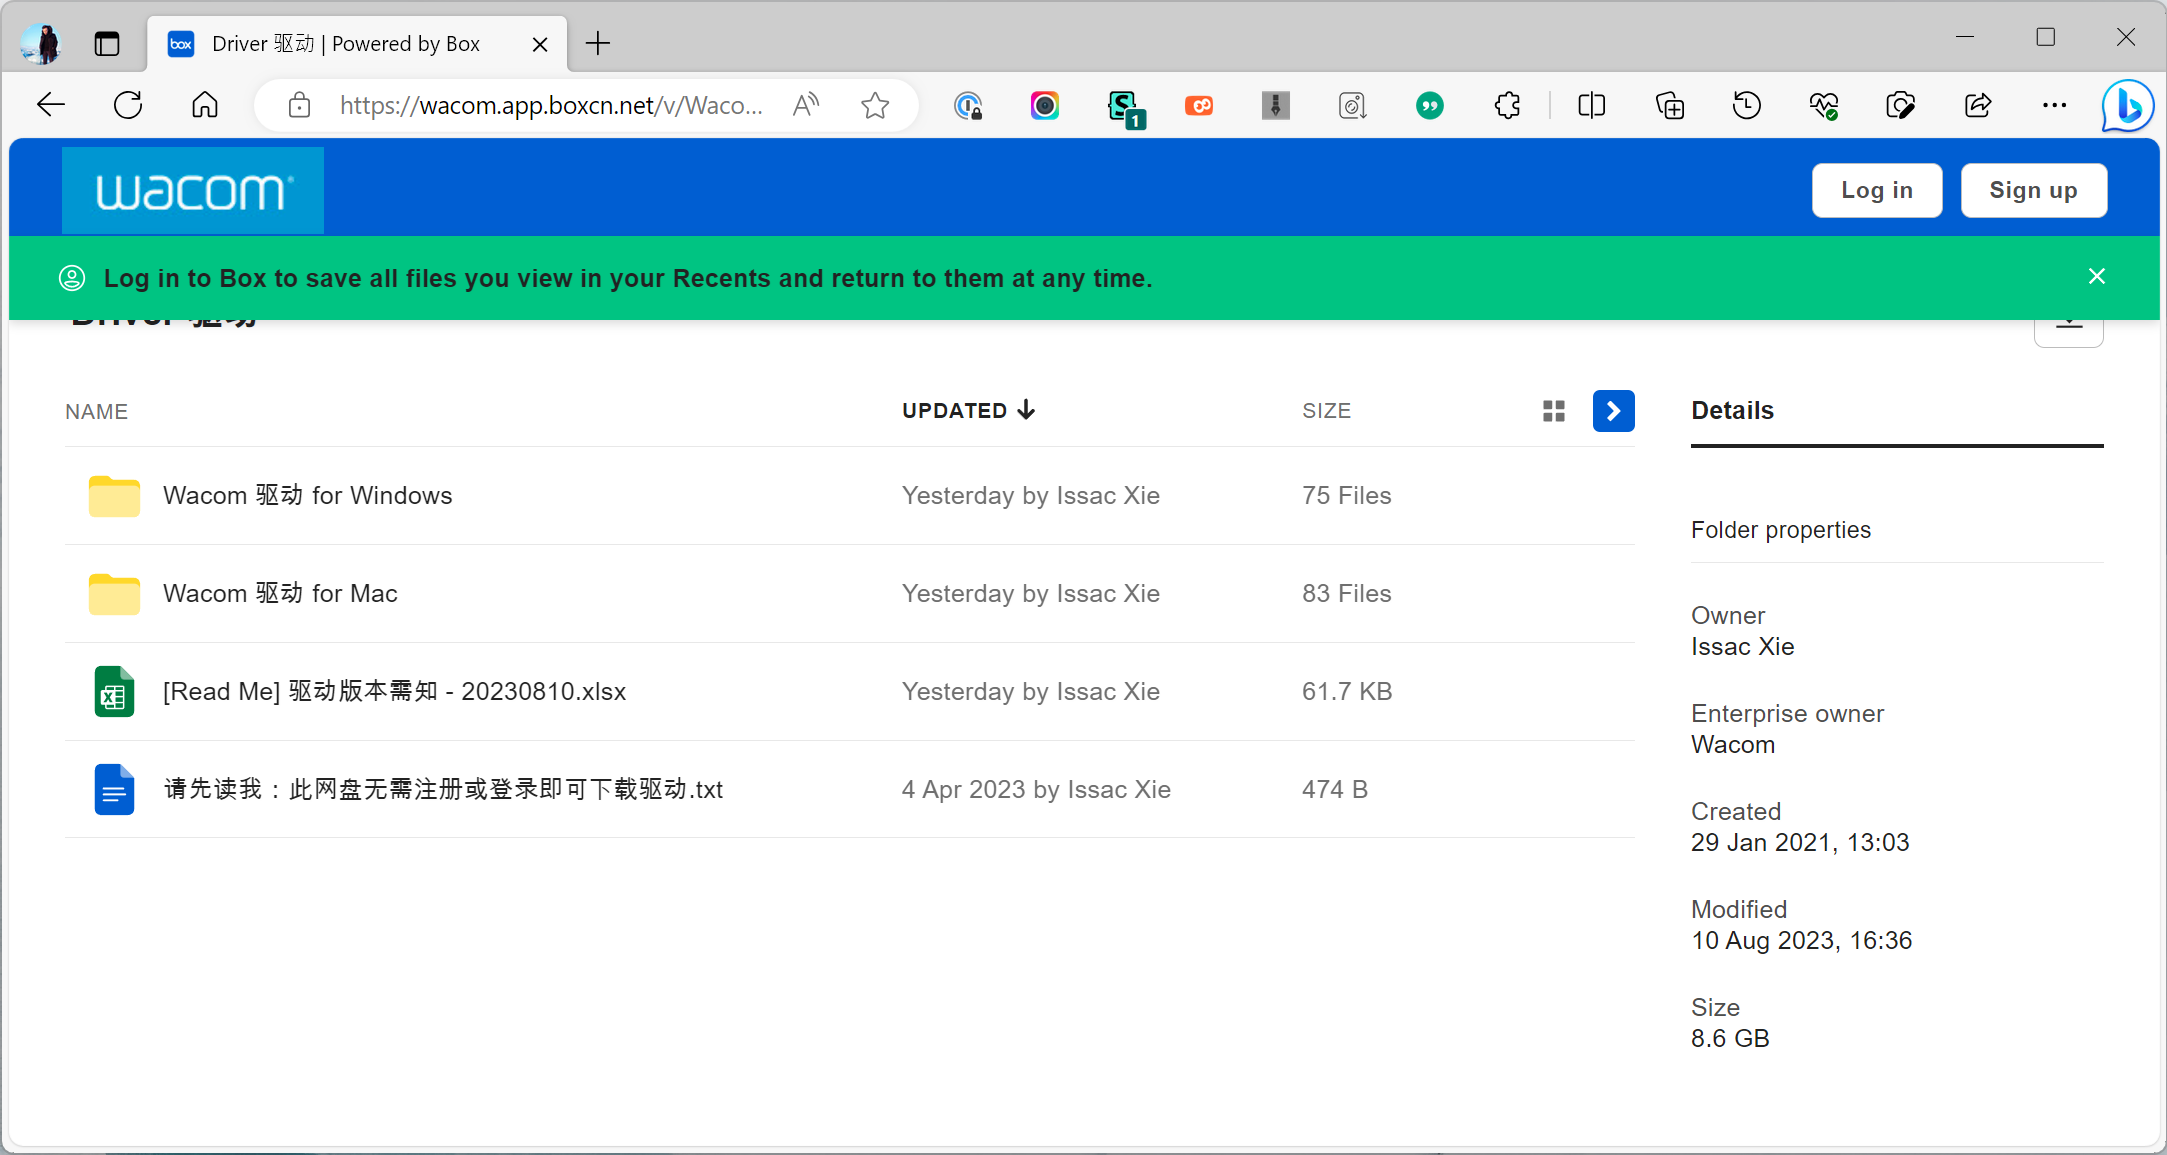Image resolution: width=2167 pixels, height=1155 pixels.
Task: Click Created date 29 Jan 2021
Action: tap(1800, 843)
